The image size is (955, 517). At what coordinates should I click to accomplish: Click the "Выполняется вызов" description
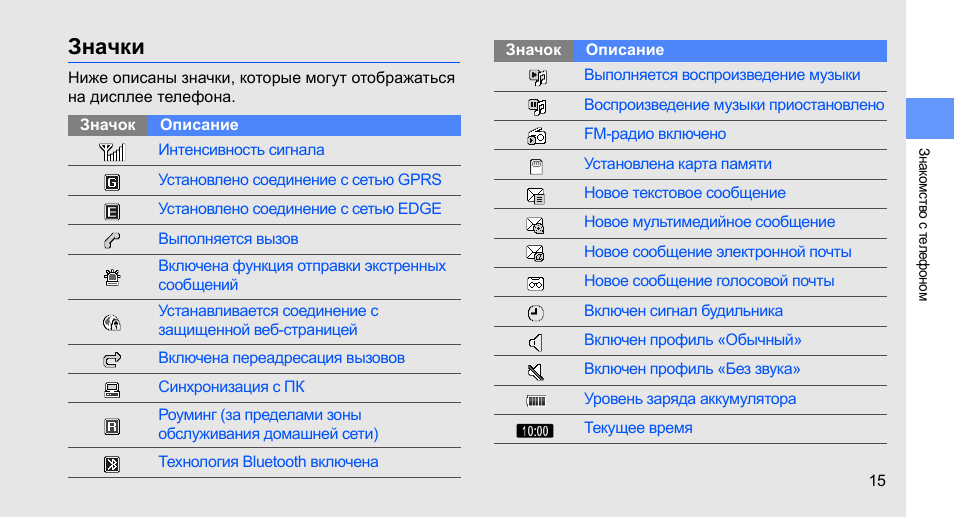pyautogui.click(x=228, y=239)
